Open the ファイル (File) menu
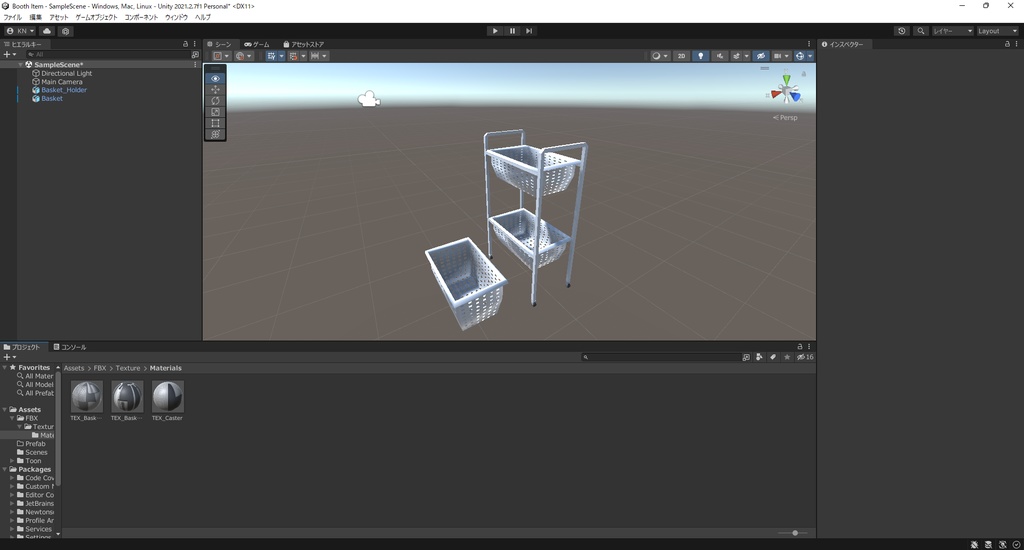The width and height of the screenshot is (1024, 550). coord(12,17)
